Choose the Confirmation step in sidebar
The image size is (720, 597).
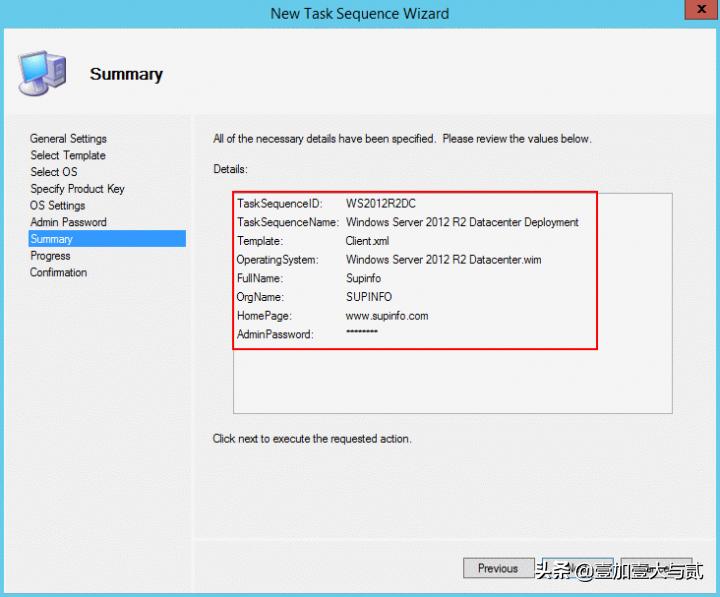(x=58, y=272)
